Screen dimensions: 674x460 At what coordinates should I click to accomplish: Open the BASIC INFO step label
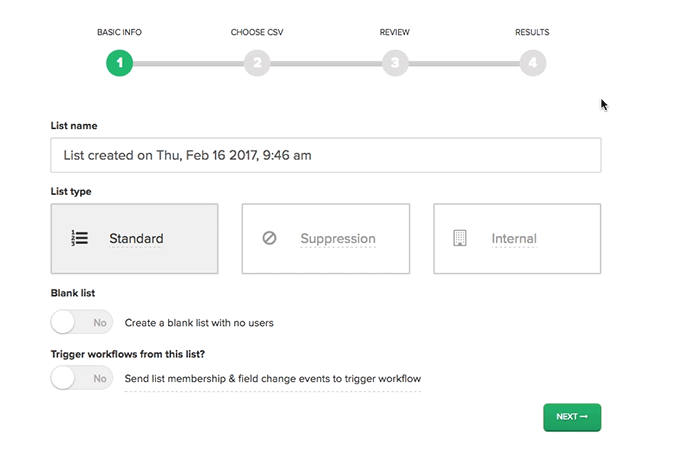click(x=119, y=32)
